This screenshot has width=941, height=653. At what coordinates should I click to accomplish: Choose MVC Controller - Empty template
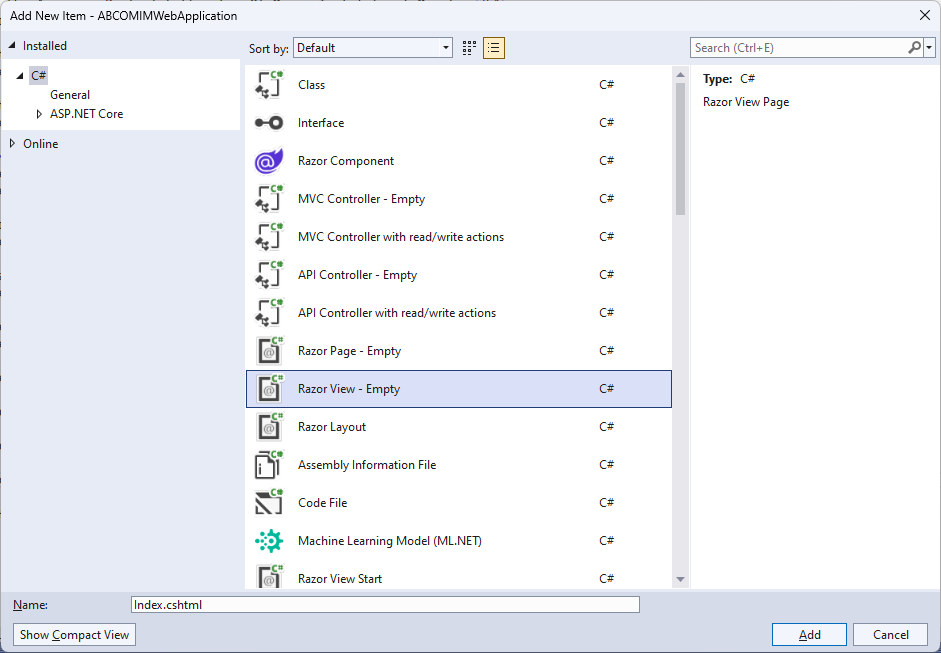coord(361,199)
